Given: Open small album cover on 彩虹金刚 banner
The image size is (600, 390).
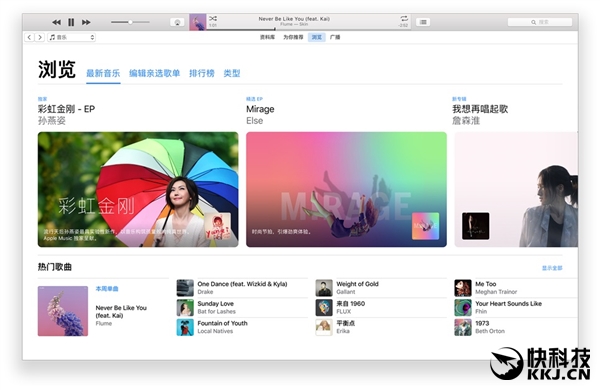Looking at the screenshot, I should coord(217,226).
